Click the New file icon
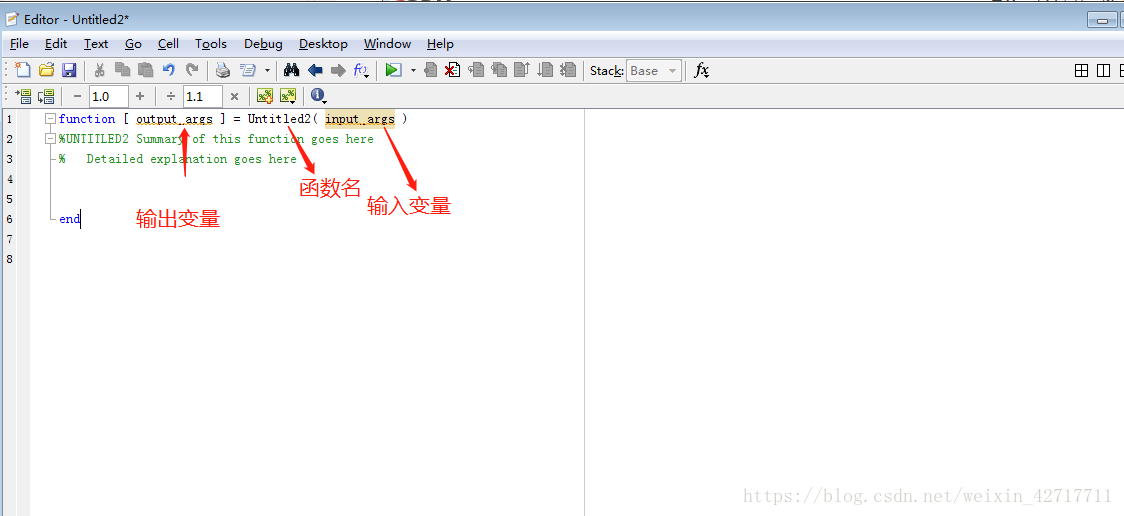 tap(24, 70)
